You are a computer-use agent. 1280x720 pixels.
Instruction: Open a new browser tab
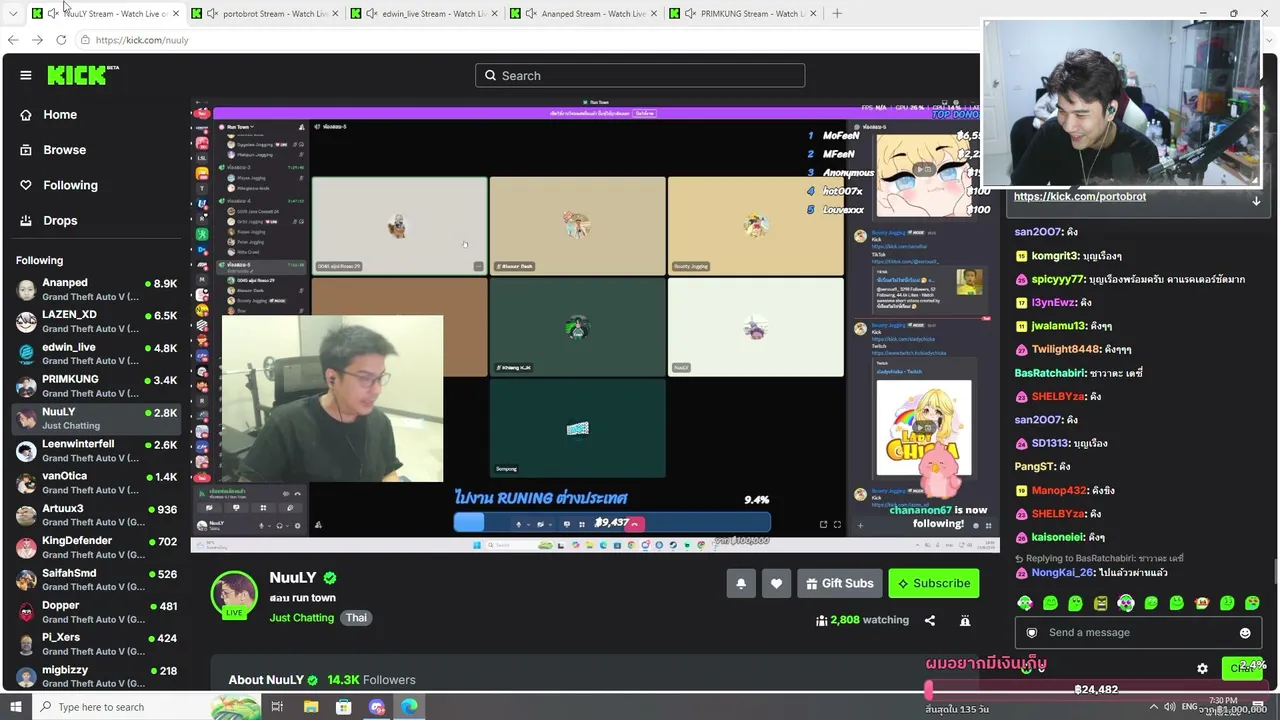click(837, 14)
